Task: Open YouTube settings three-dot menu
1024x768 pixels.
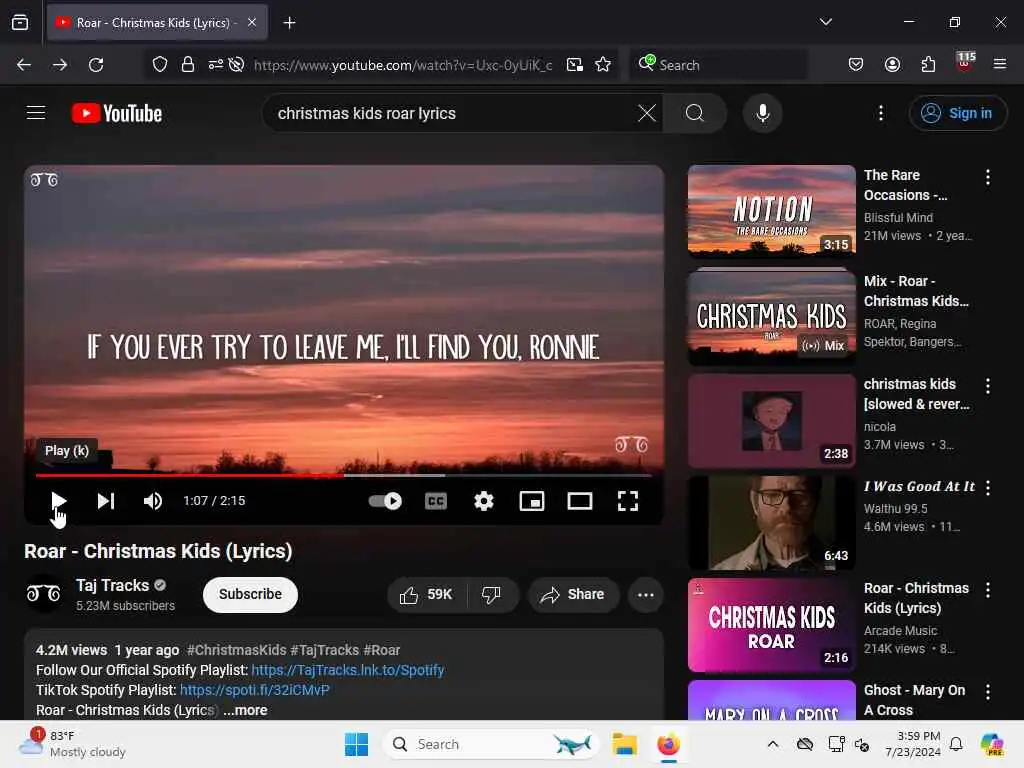Action: tap(881, 113)
